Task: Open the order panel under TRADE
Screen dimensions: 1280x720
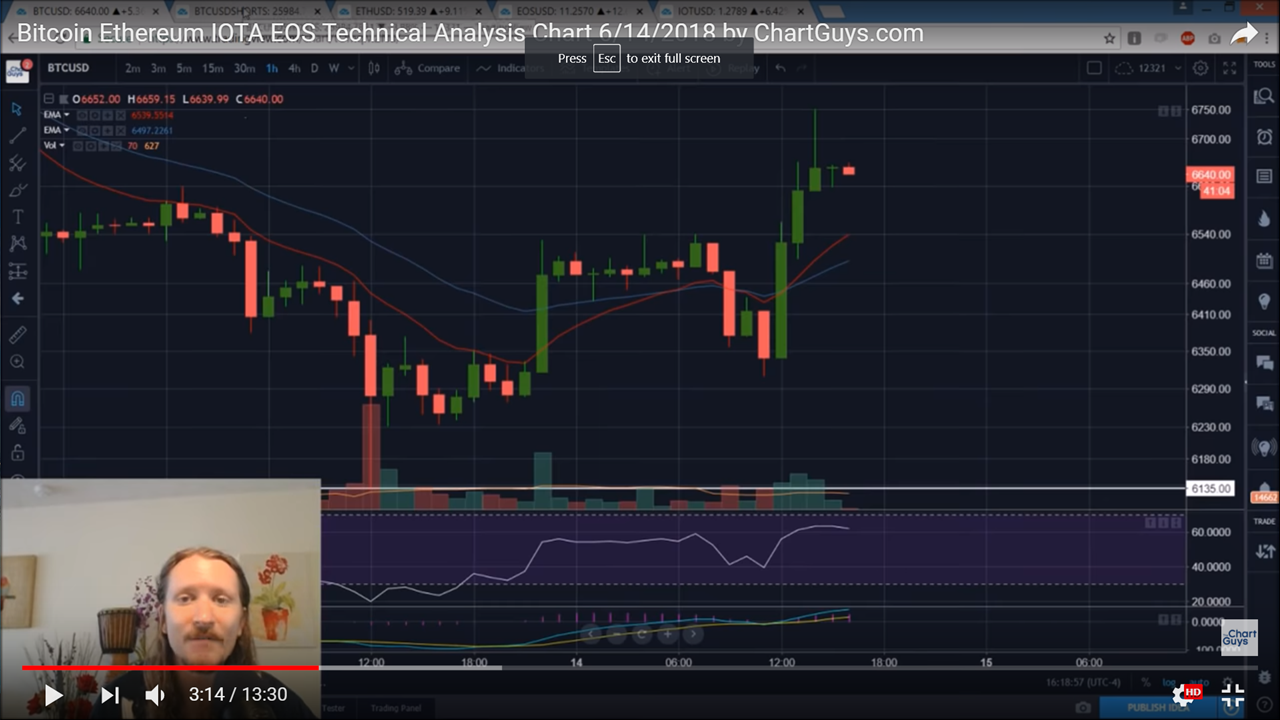Action: (x=1264, y=551)
